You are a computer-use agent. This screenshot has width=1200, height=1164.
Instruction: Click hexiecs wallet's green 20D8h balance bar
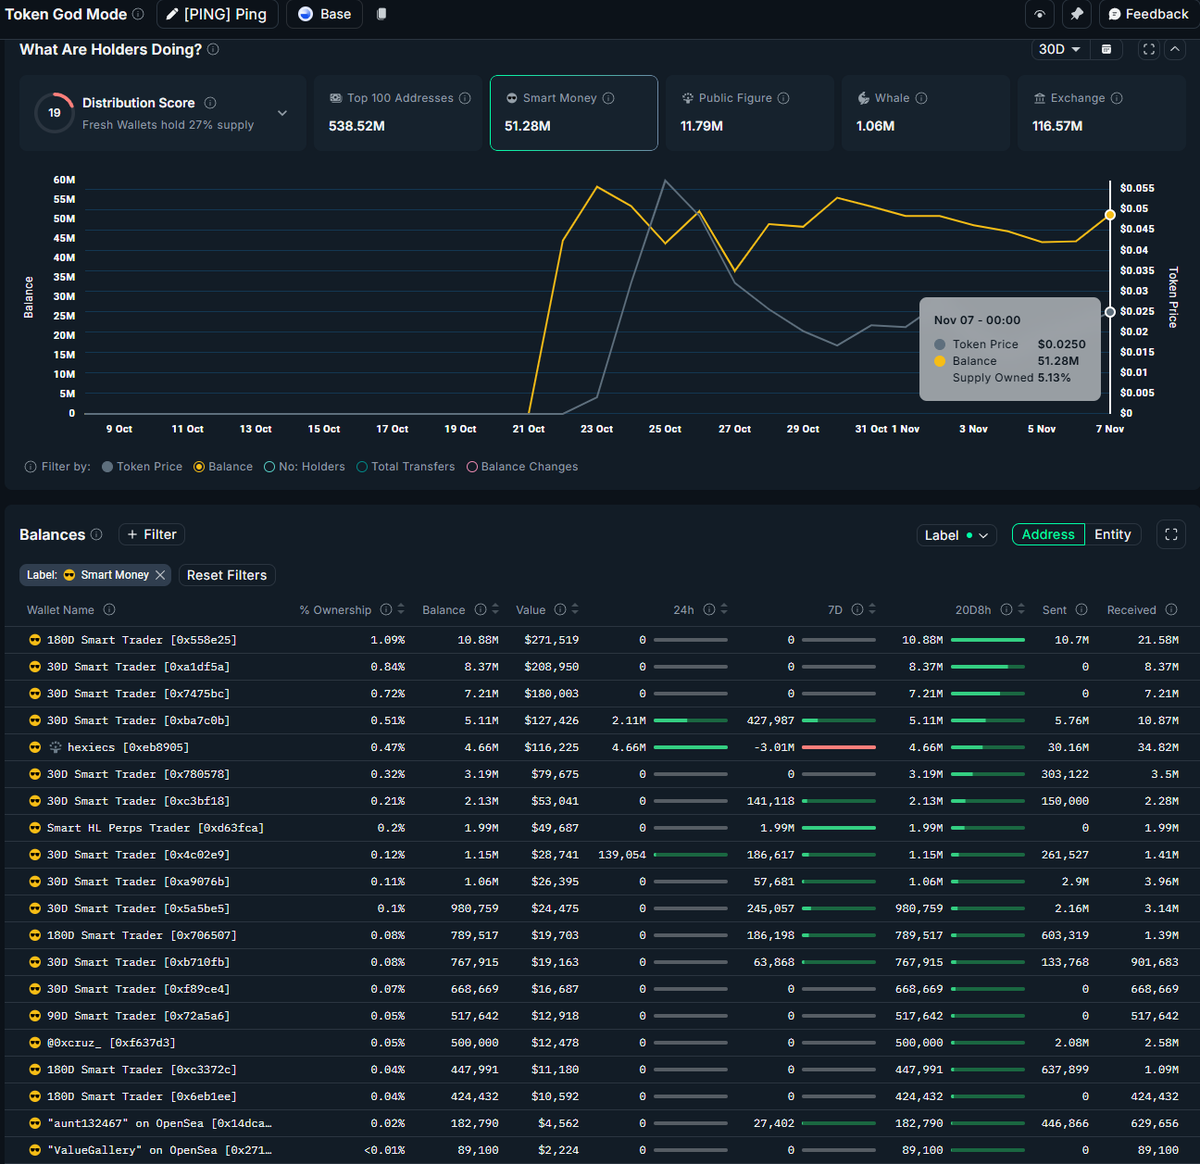click(986, 747)
